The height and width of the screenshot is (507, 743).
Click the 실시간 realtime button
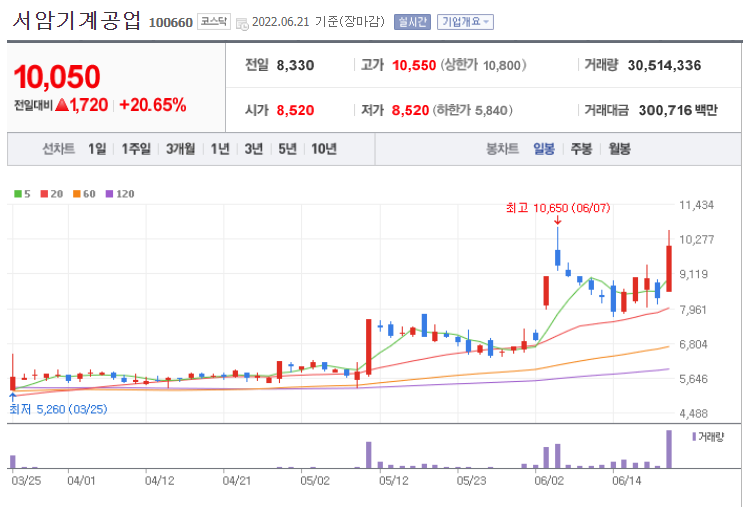pos(412,22)
